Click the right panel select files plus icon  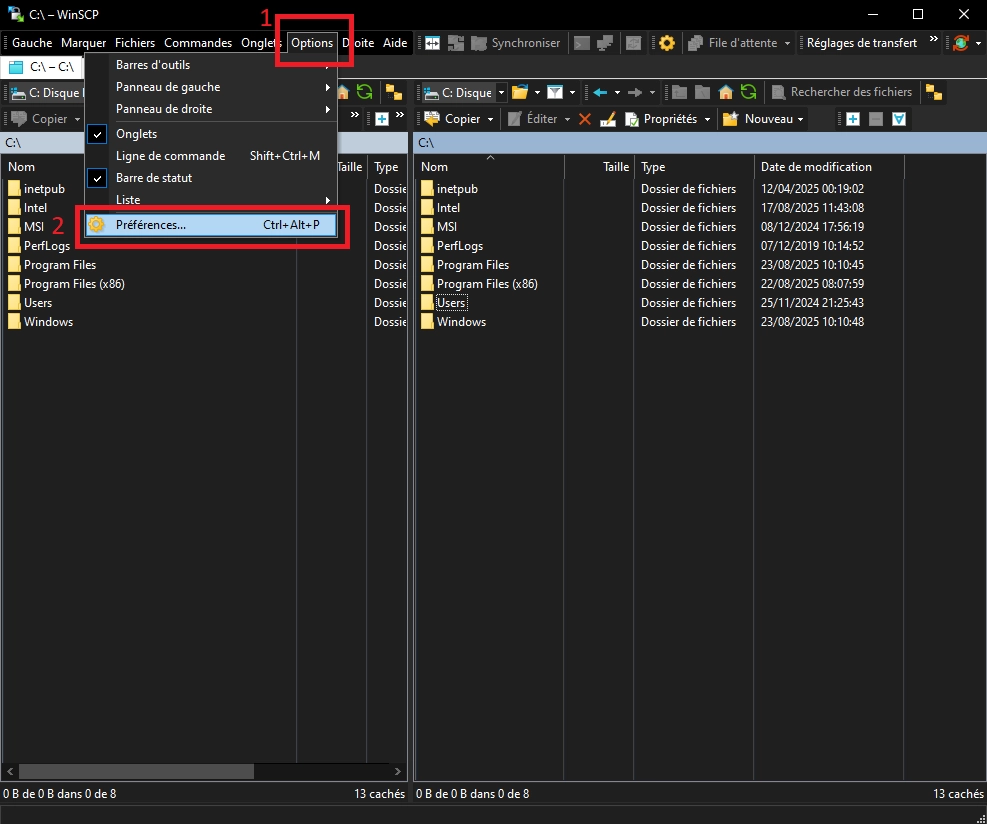[x=853, y=119]
